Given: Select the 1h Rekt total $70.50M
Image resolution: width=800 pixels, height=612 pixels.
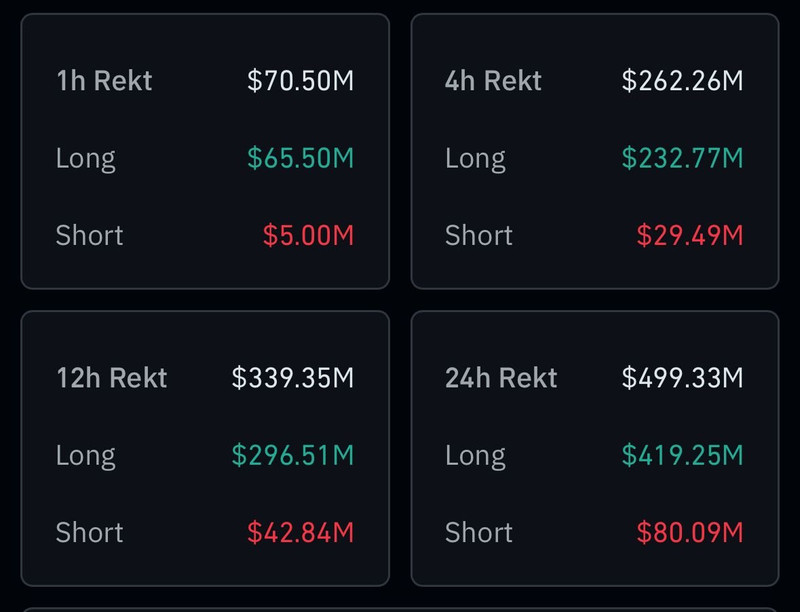Looking at the screenshot, I should pos(301,81).
